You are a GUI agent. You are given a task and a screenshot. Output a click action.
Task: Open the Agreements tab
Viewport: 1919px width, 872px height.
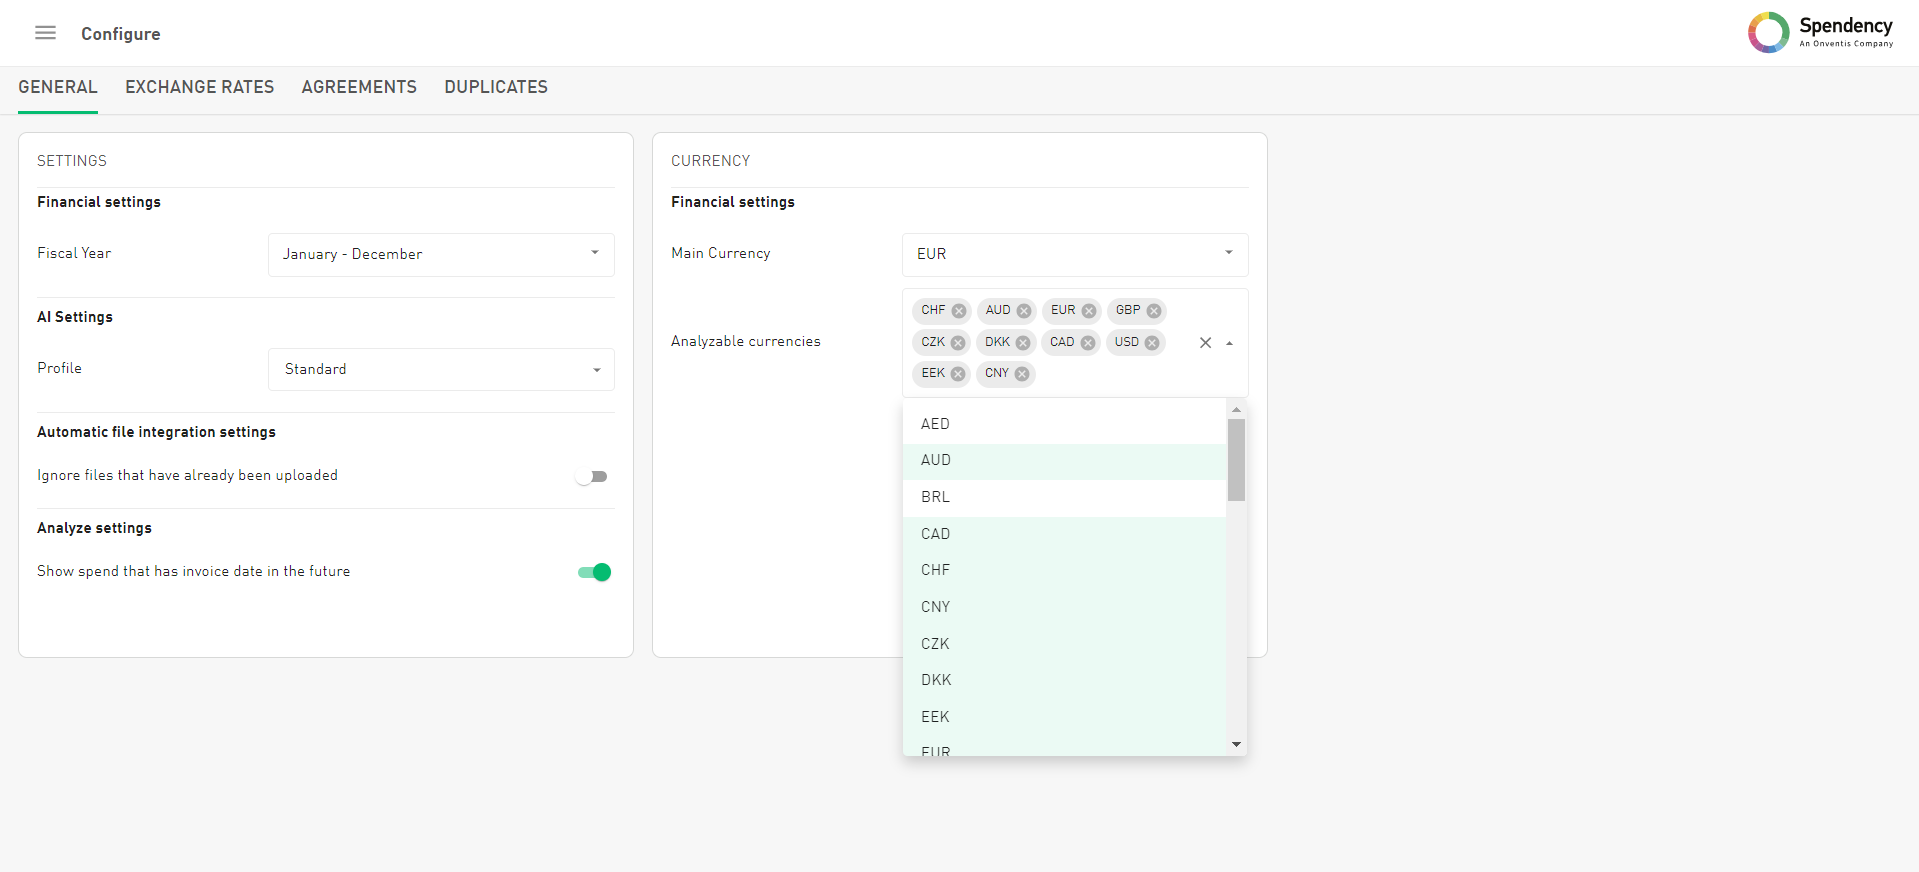click(359, 87)
